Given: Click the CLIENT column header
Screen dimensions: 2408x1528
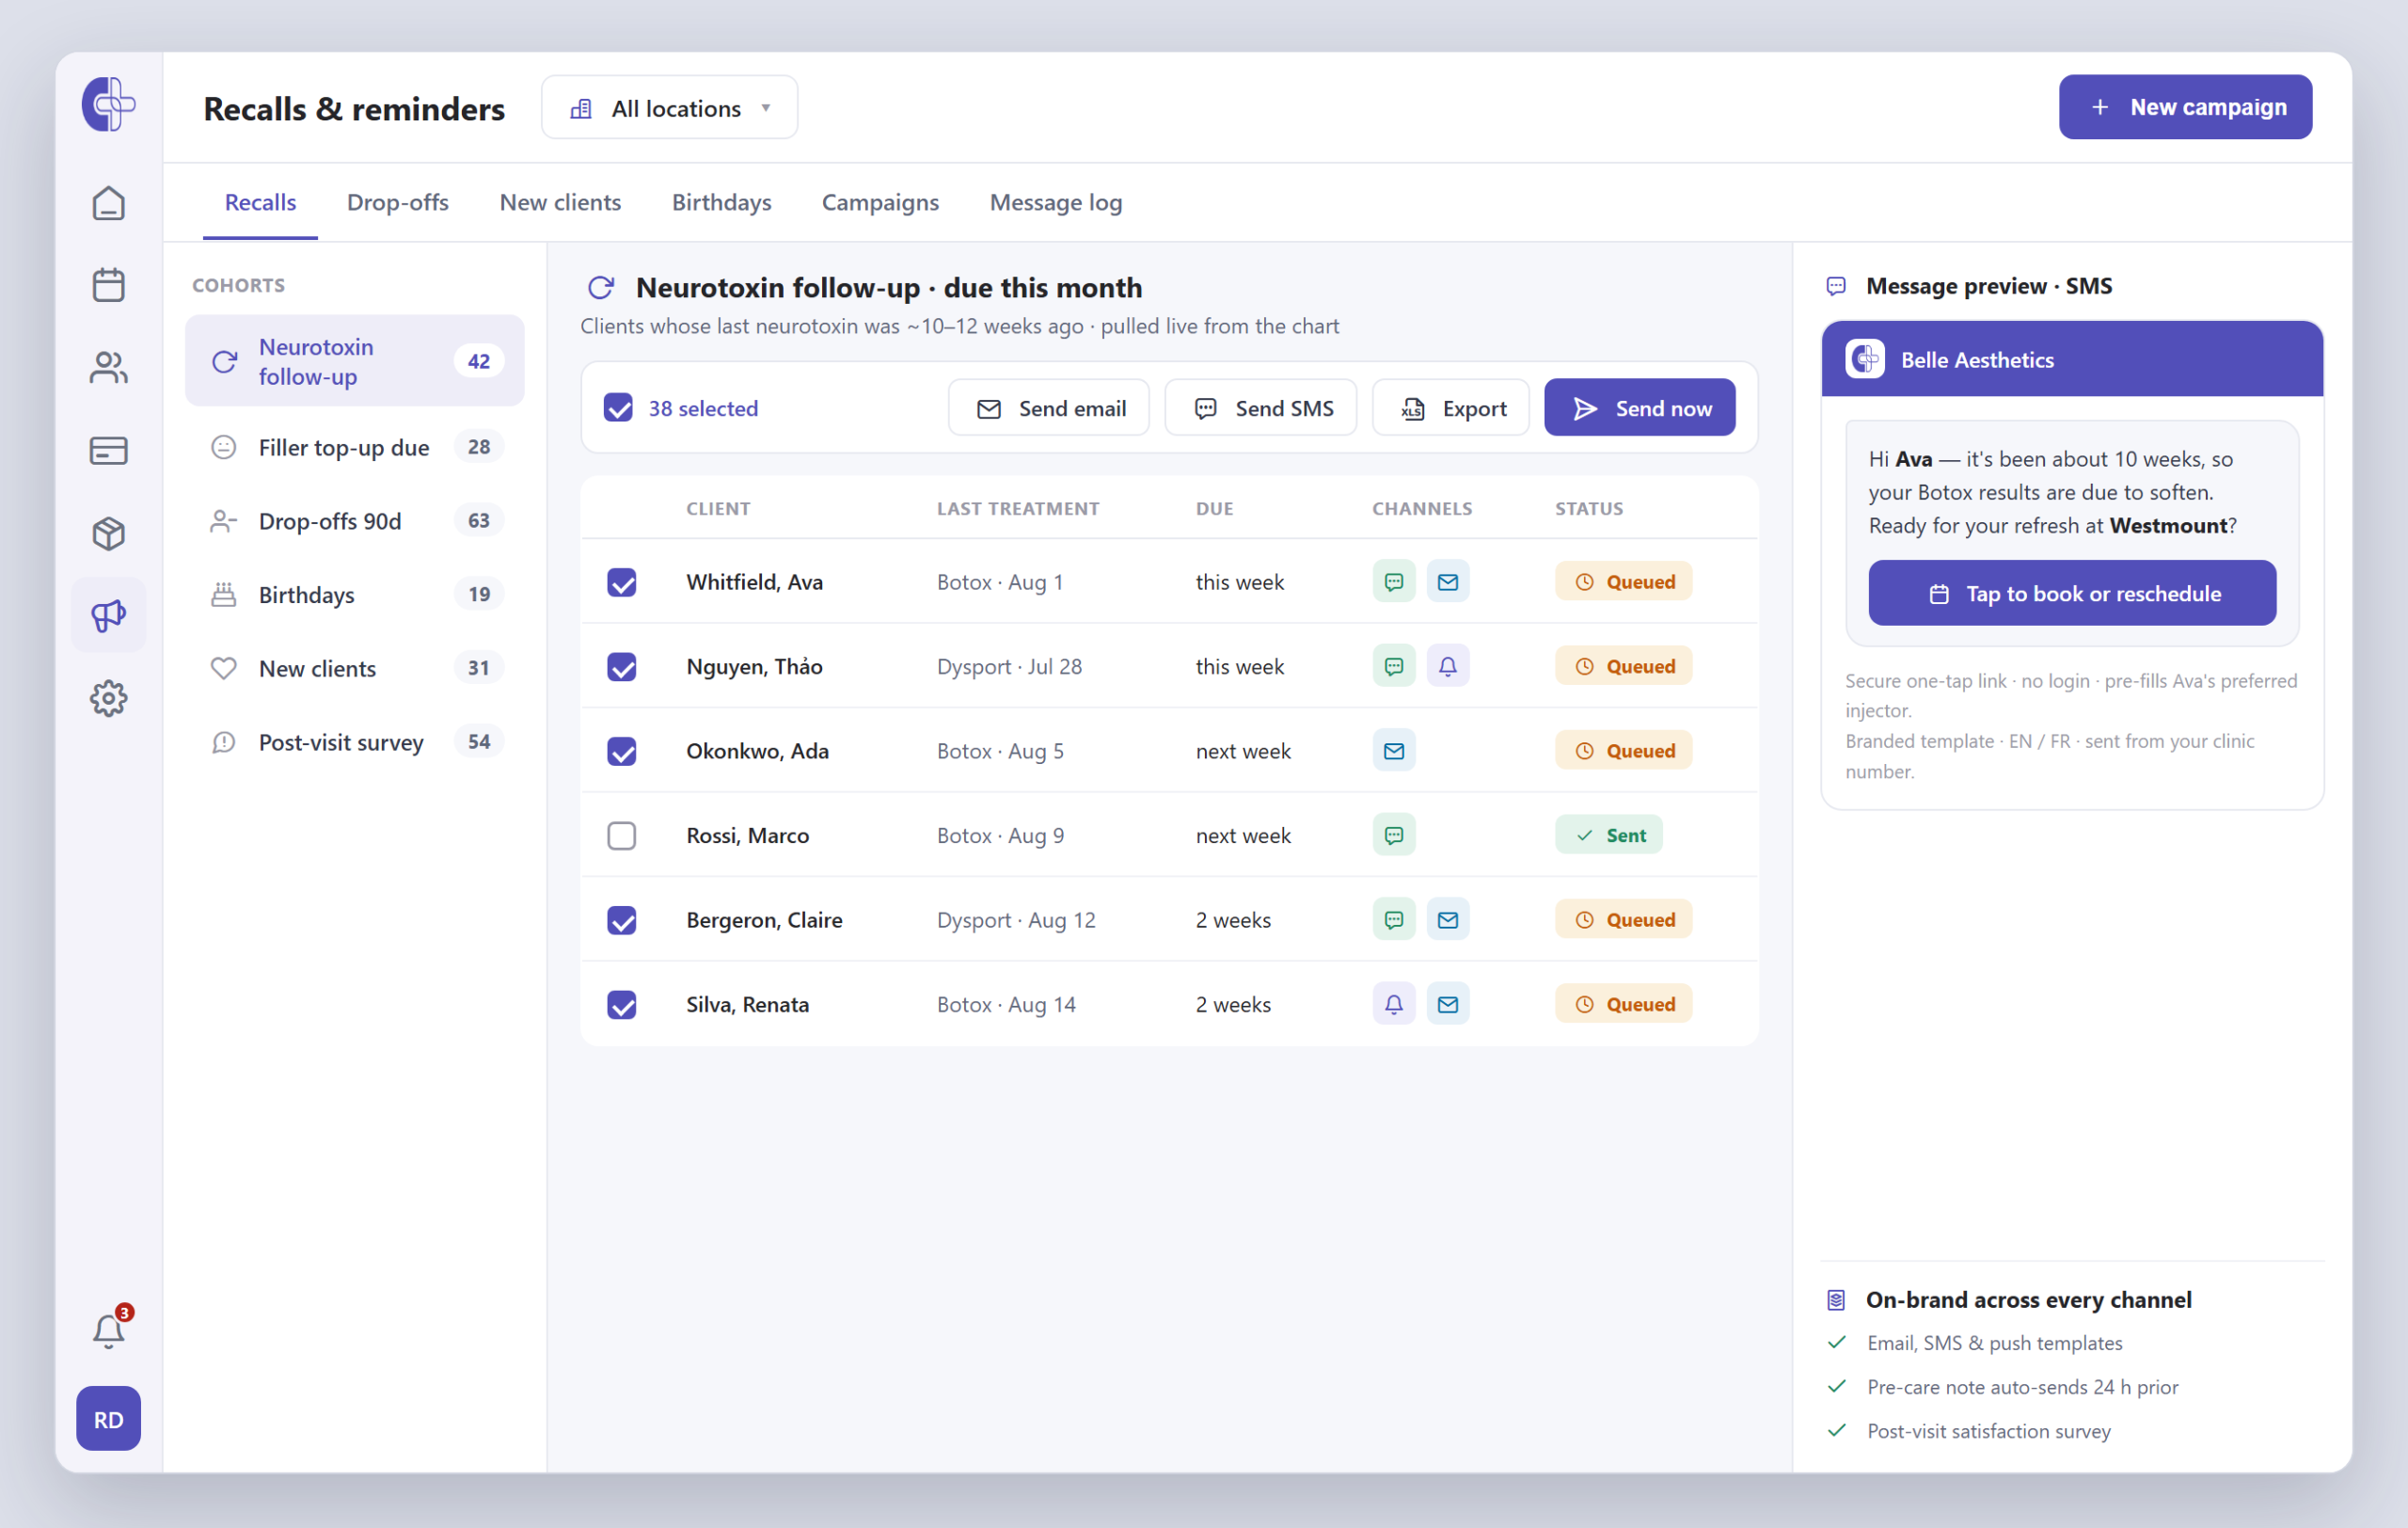Looking at the screenshot, I should (x=718, y=508).
